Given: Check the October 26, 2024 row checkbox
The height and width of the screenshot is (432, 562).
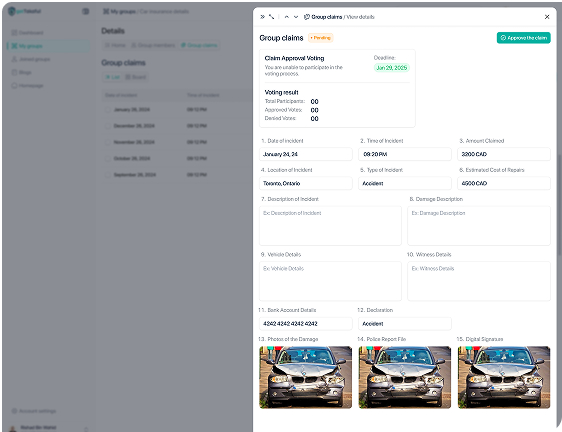Looking at the screenshot, I should click(x=108, y=158).
